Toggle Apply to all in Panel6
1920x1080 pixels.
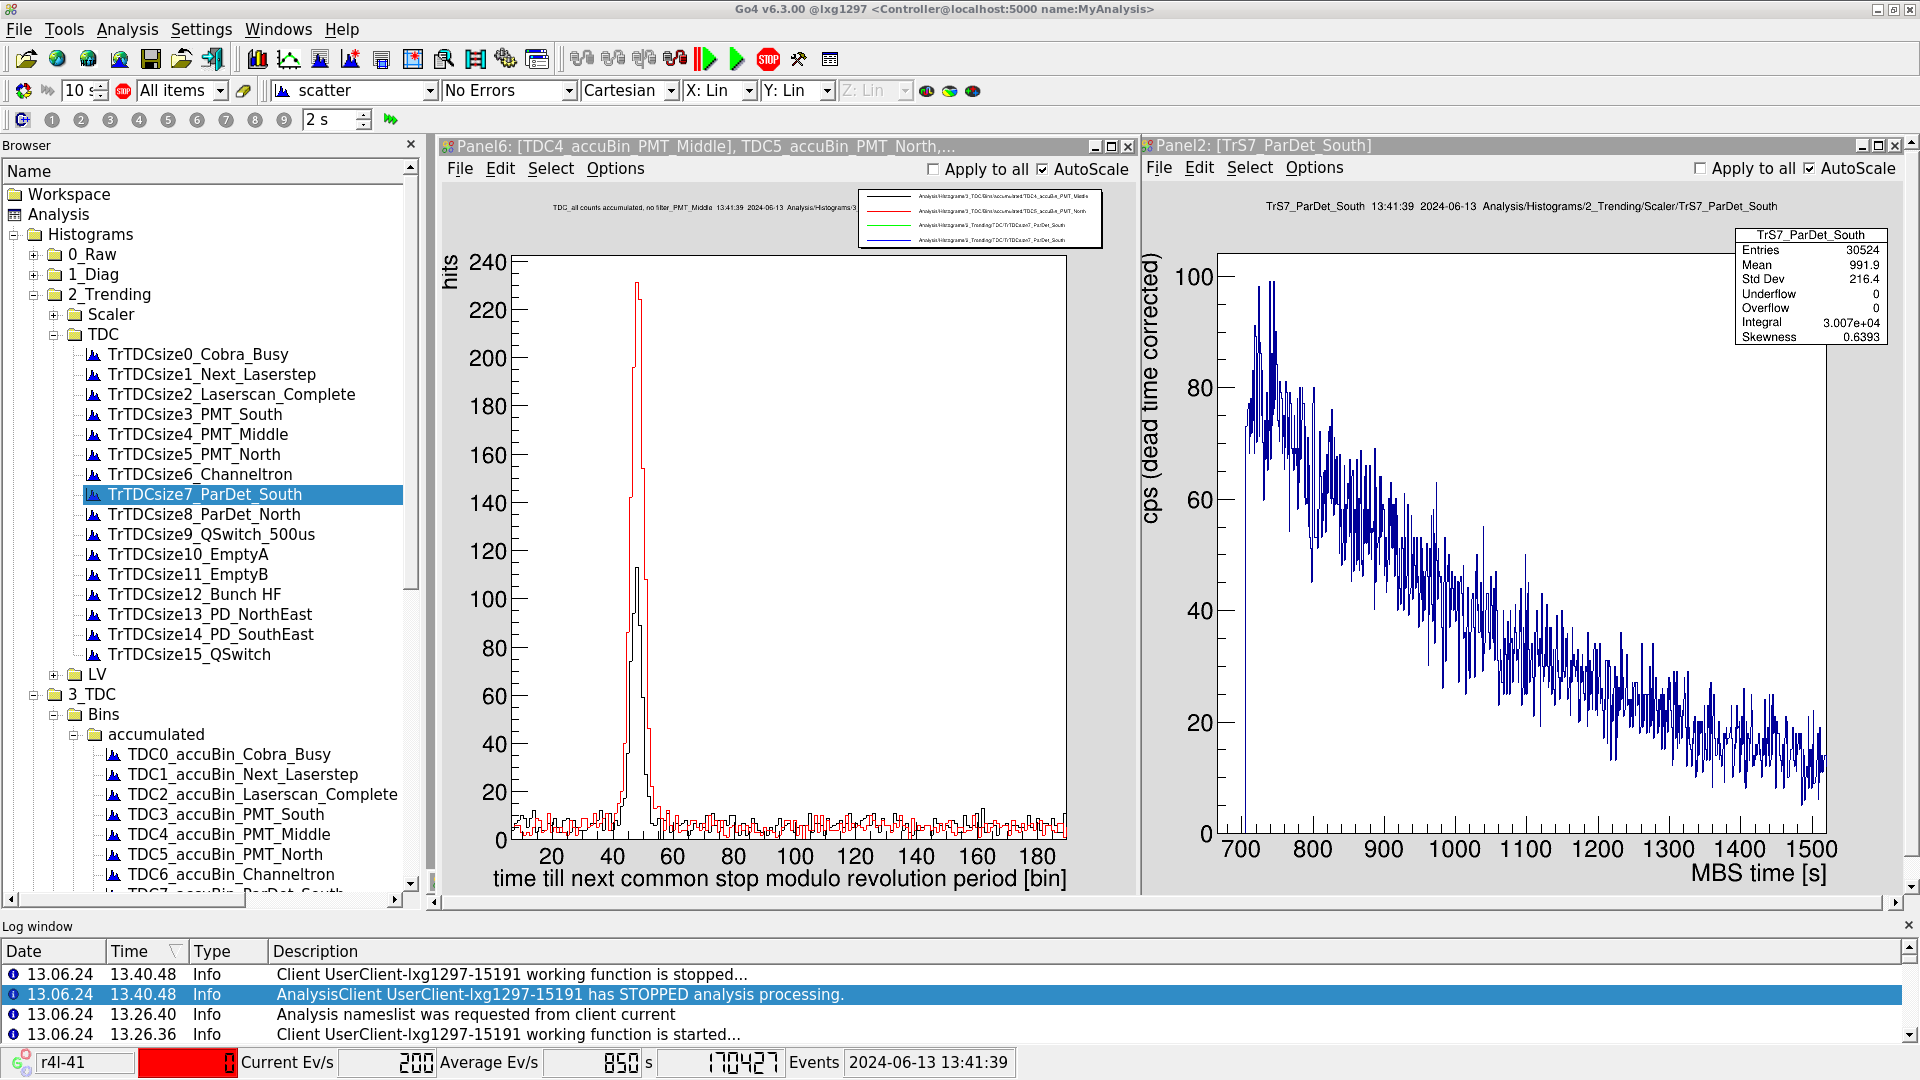tap(932, 170)
